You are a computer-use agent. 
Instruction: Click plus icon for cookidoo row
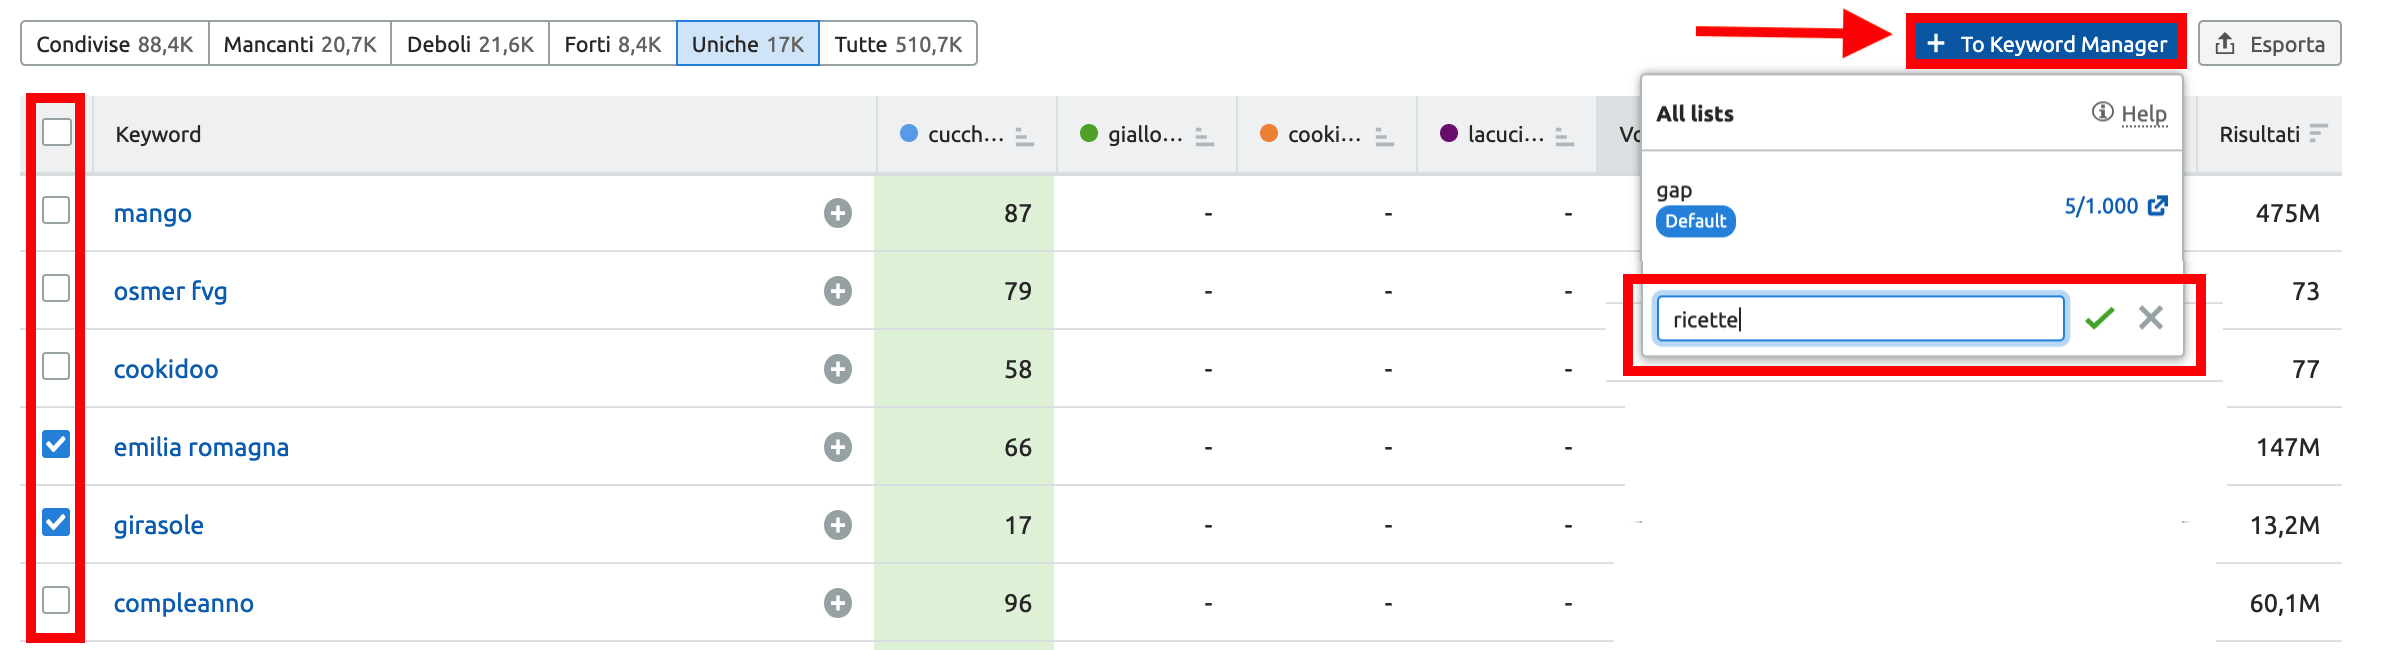tap(837, 369)
